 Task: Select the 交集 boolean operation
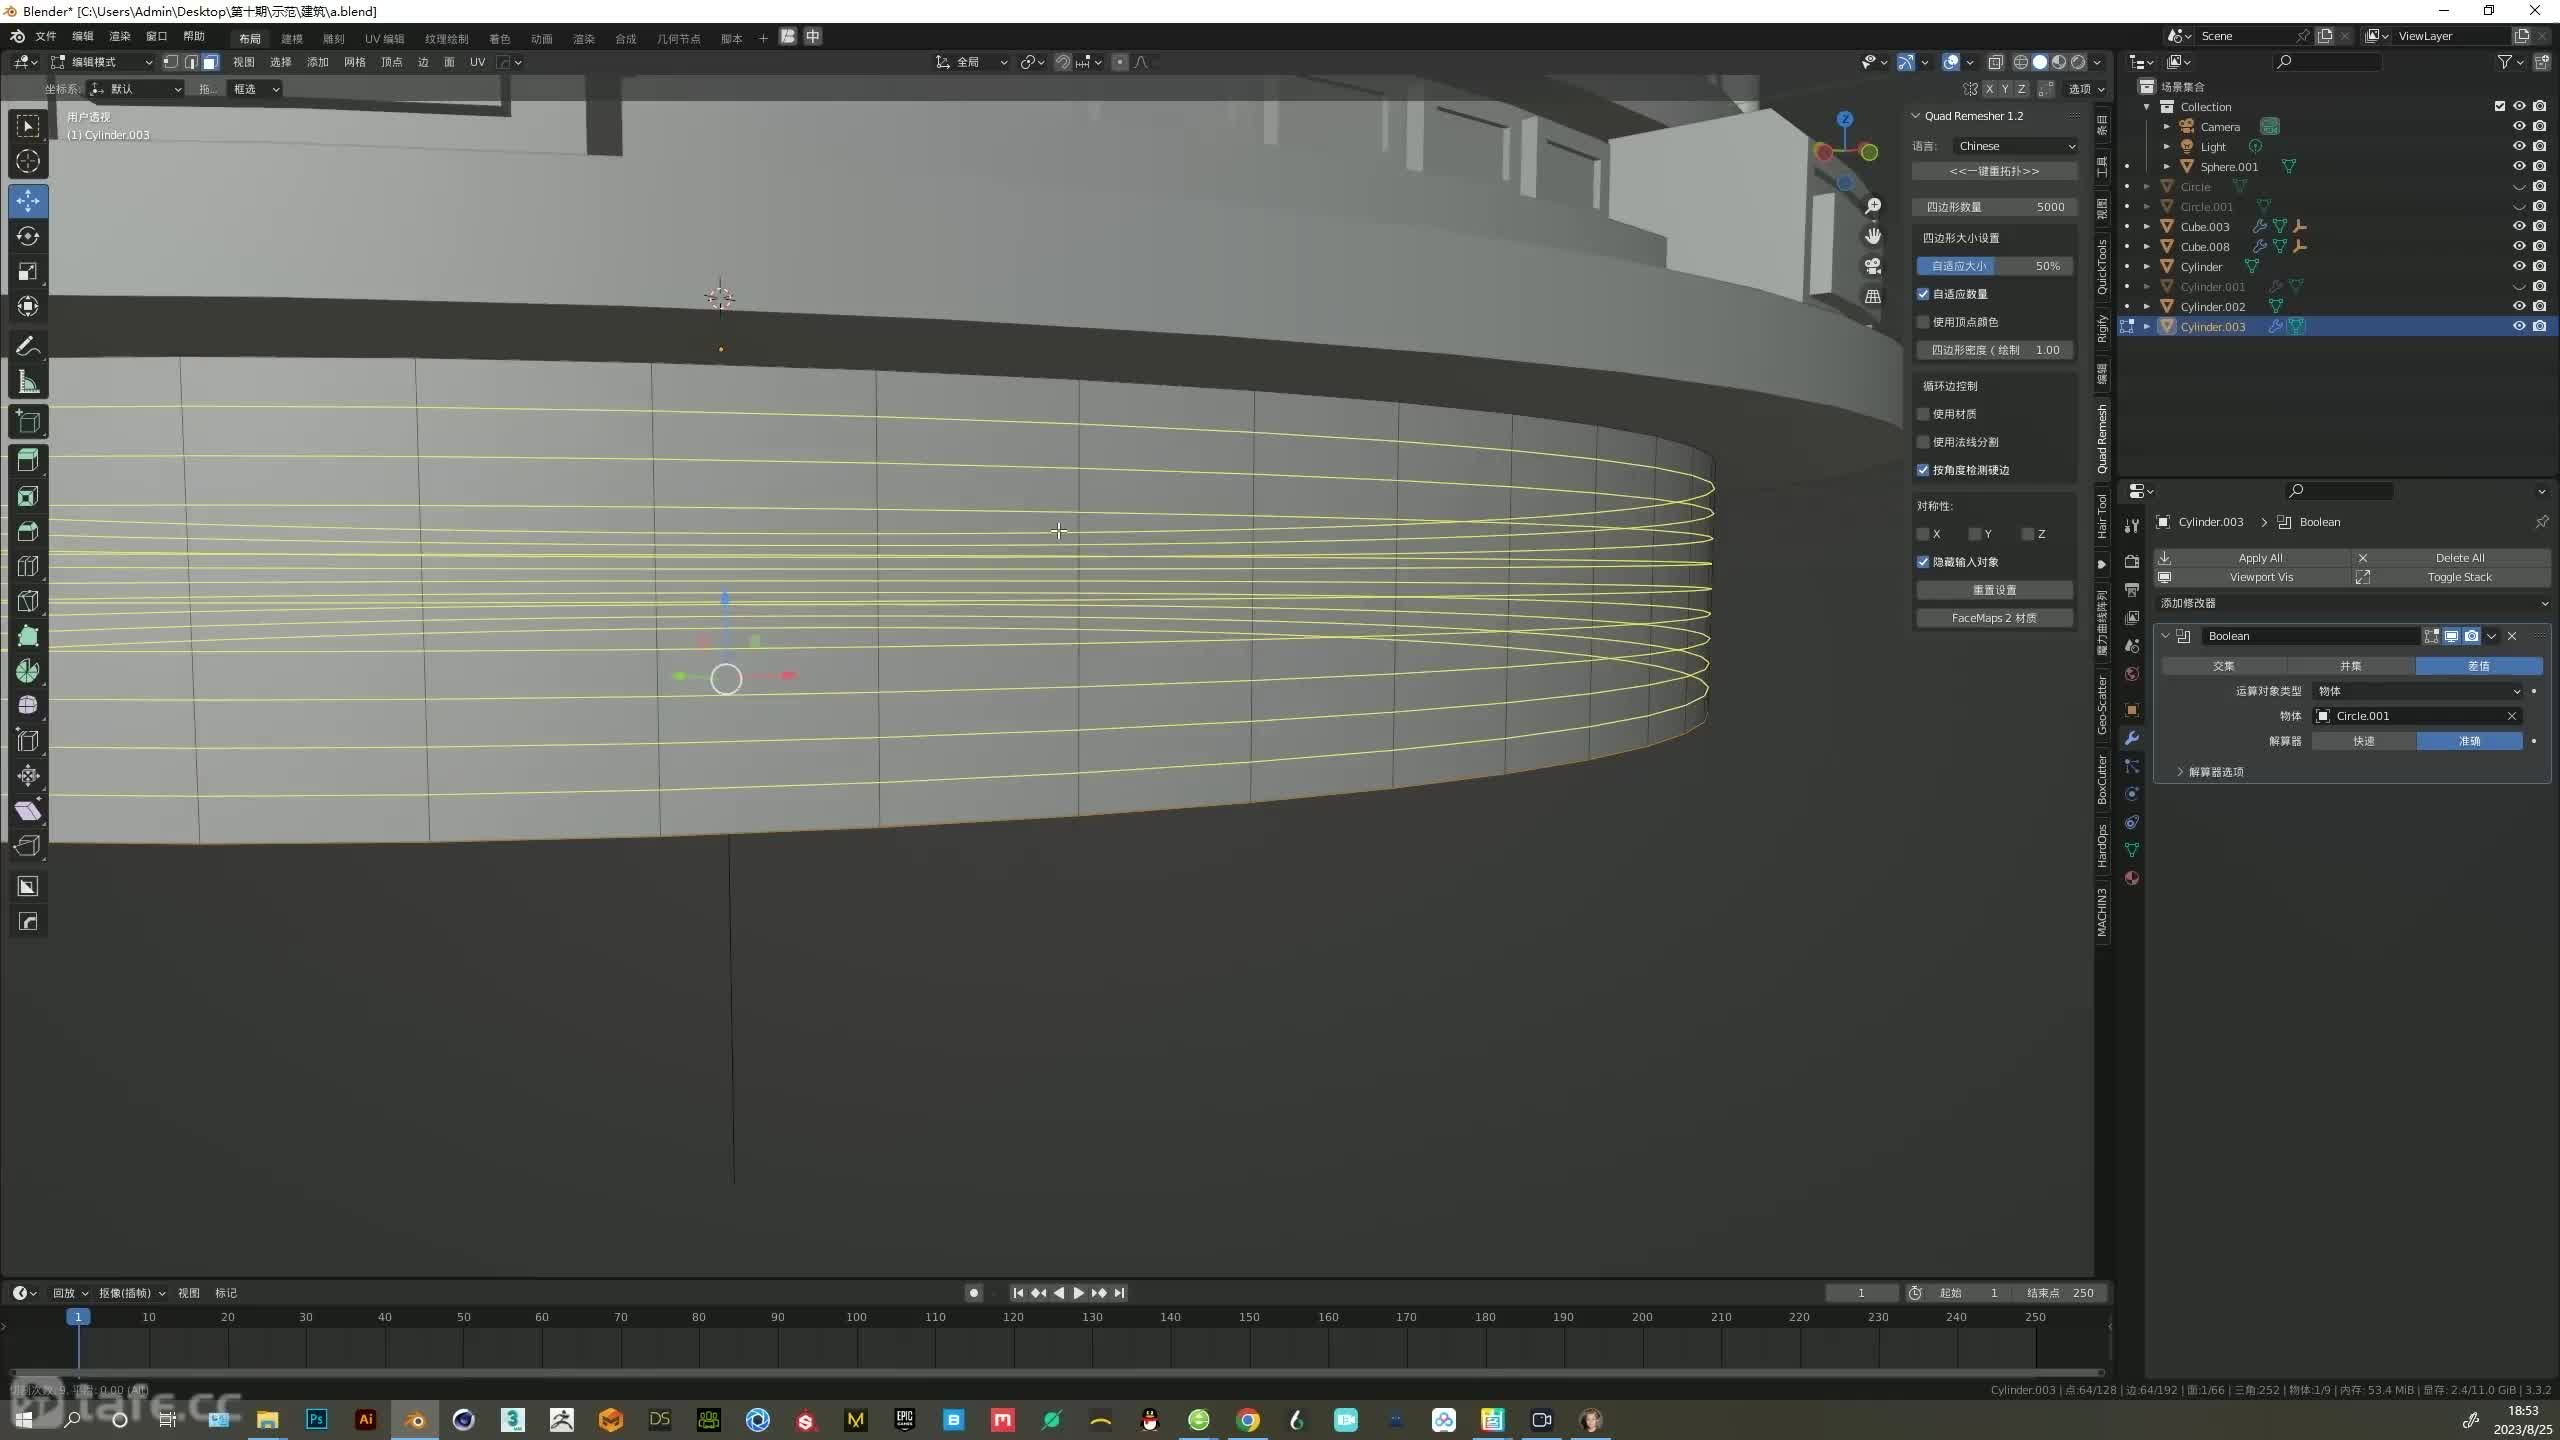tap(2223, 666)
